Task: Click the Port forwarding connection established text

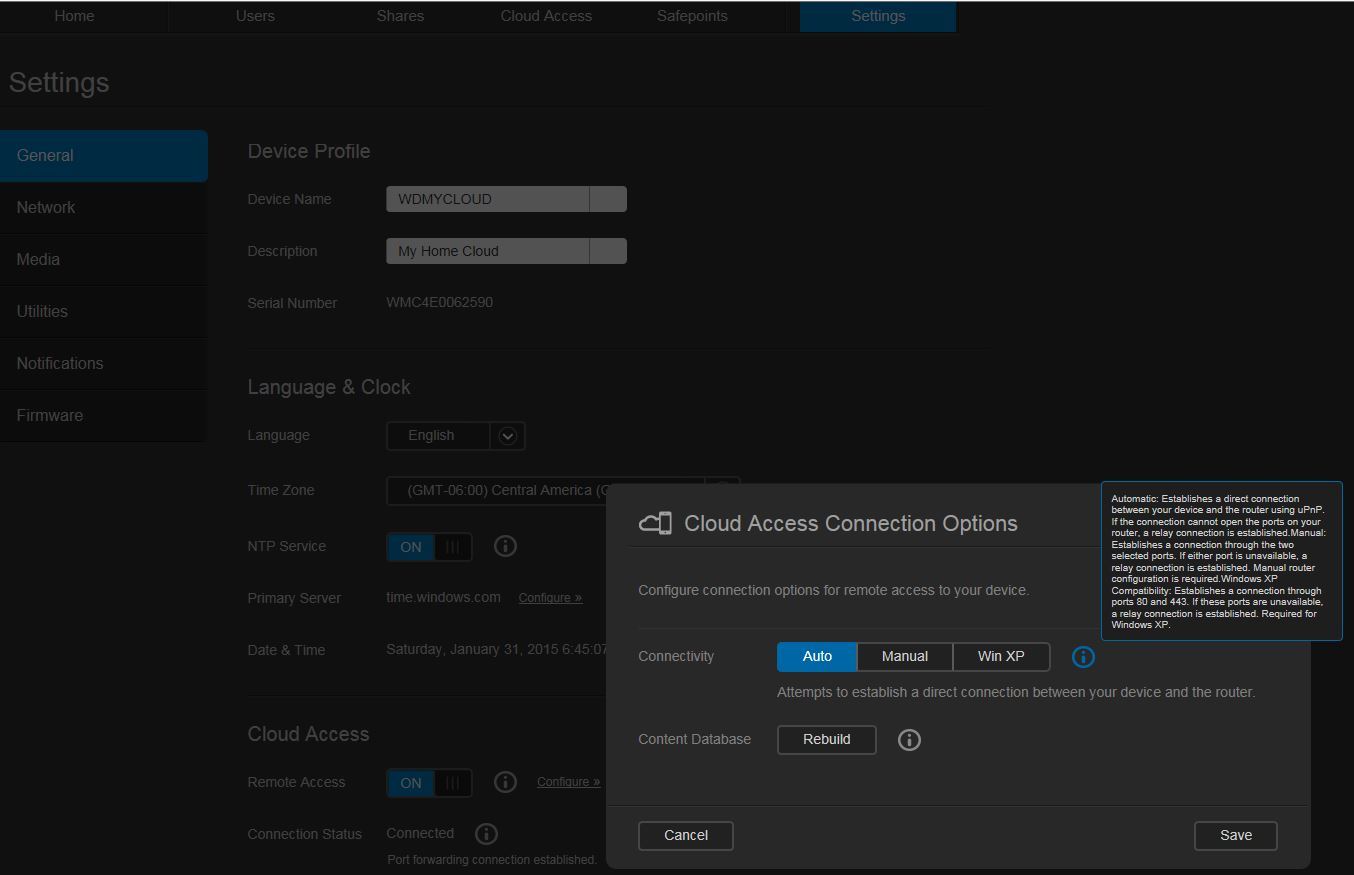Action: 492,860
